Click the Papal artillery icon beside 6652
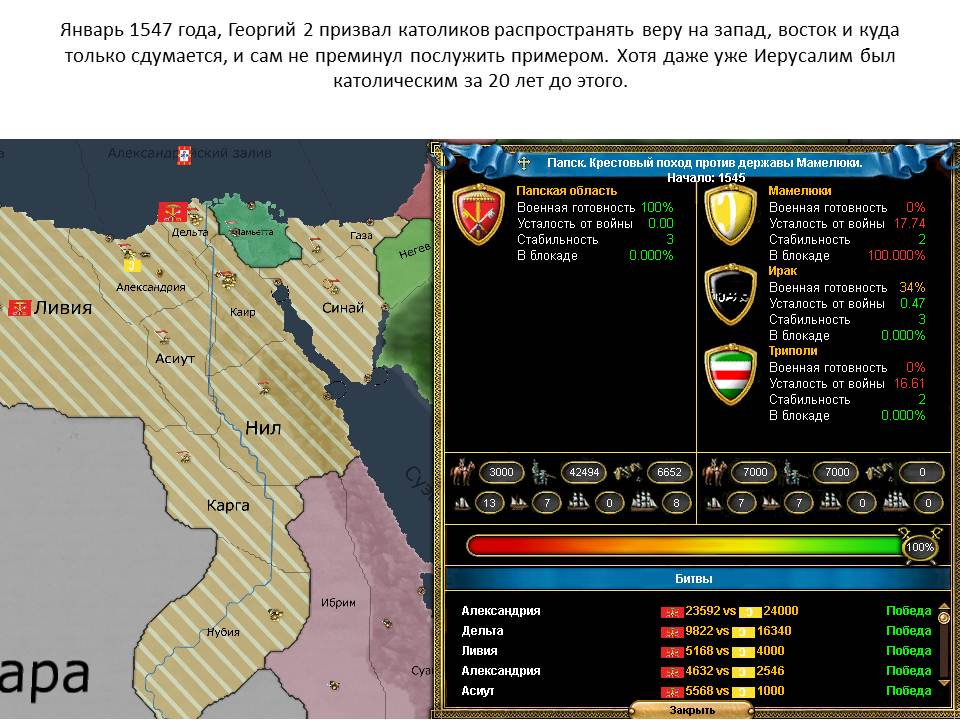This screenshot has height=720, width=960. 628,472
